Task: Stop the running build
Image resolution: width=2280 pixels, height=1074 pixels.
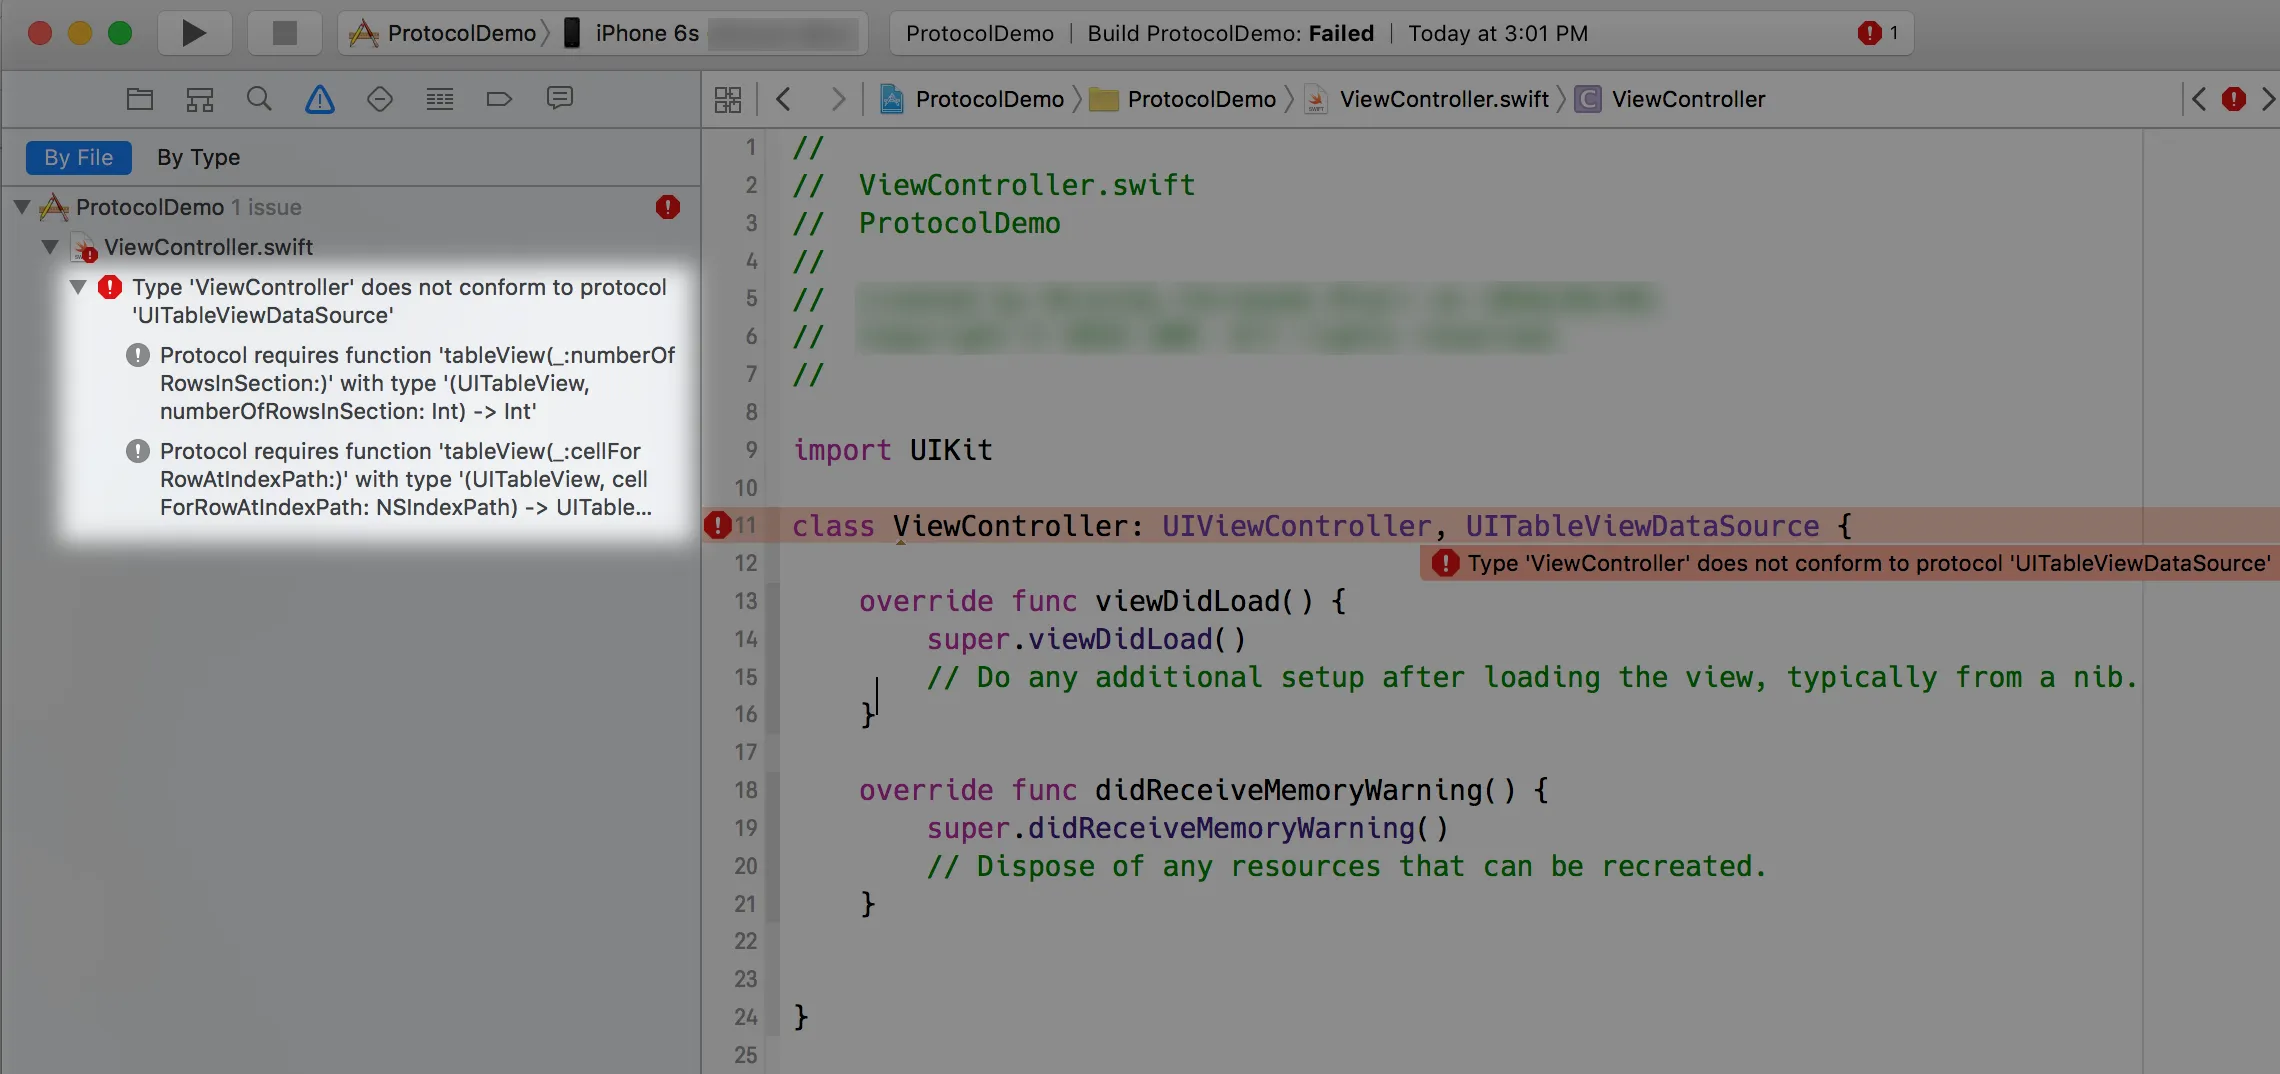Action: (285, 33)
